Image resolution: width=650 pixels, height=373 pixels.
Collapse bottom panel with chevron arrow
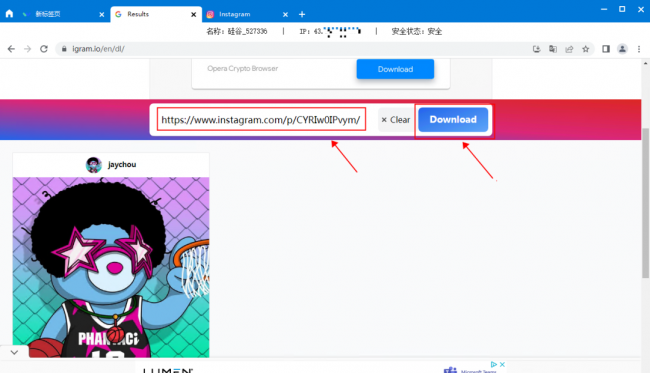point(15,352)
